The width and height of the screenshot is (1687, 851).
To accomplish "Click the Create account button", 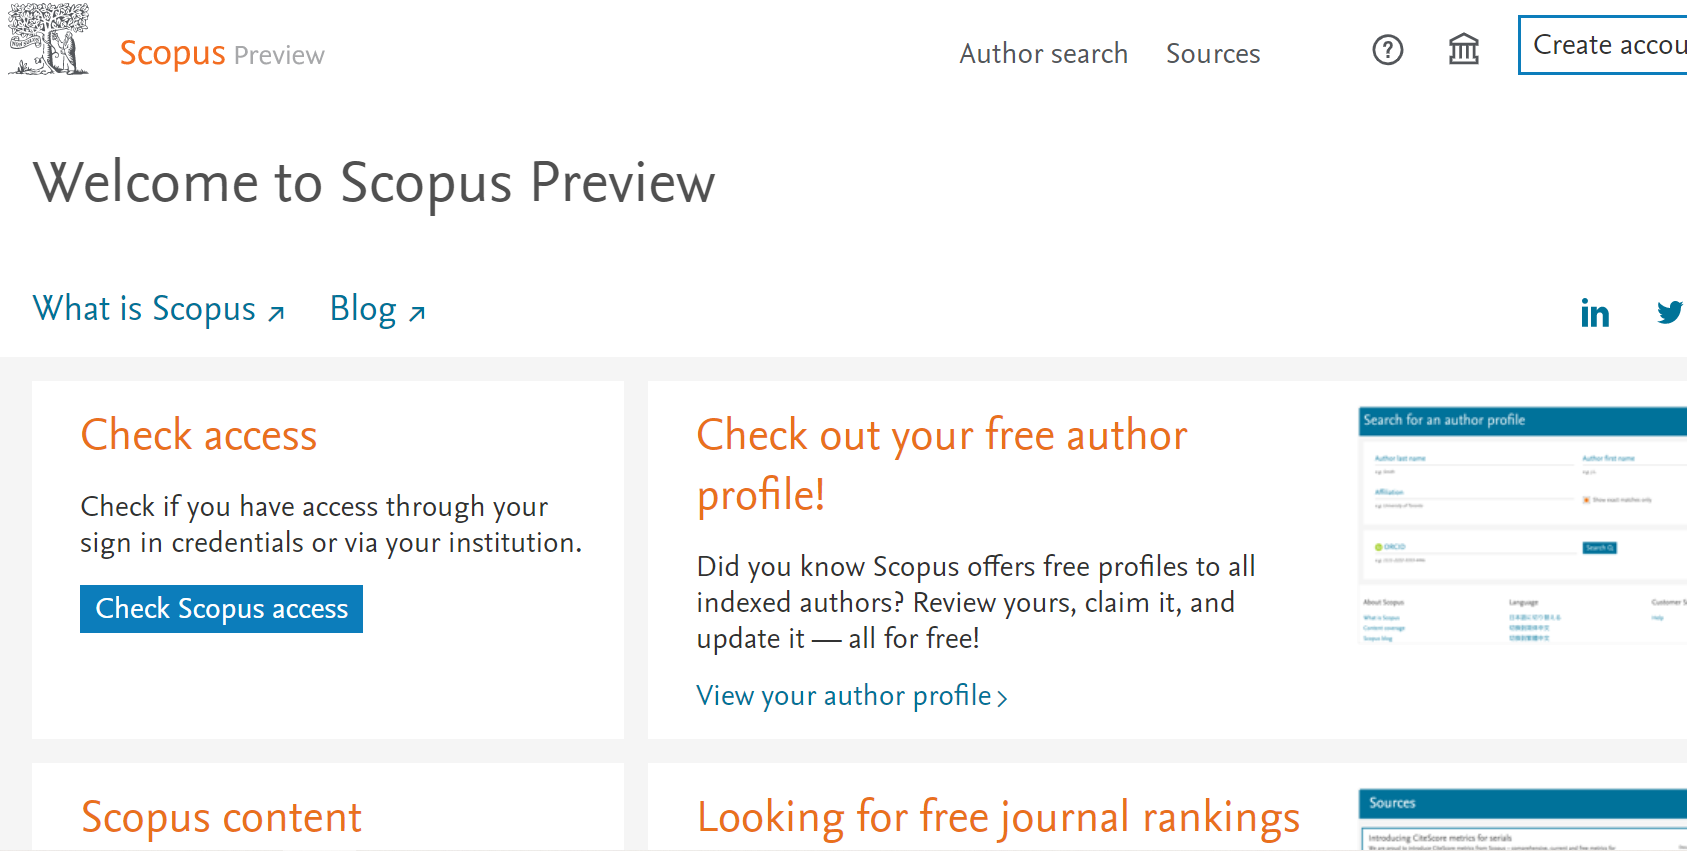I will 1603,45.
